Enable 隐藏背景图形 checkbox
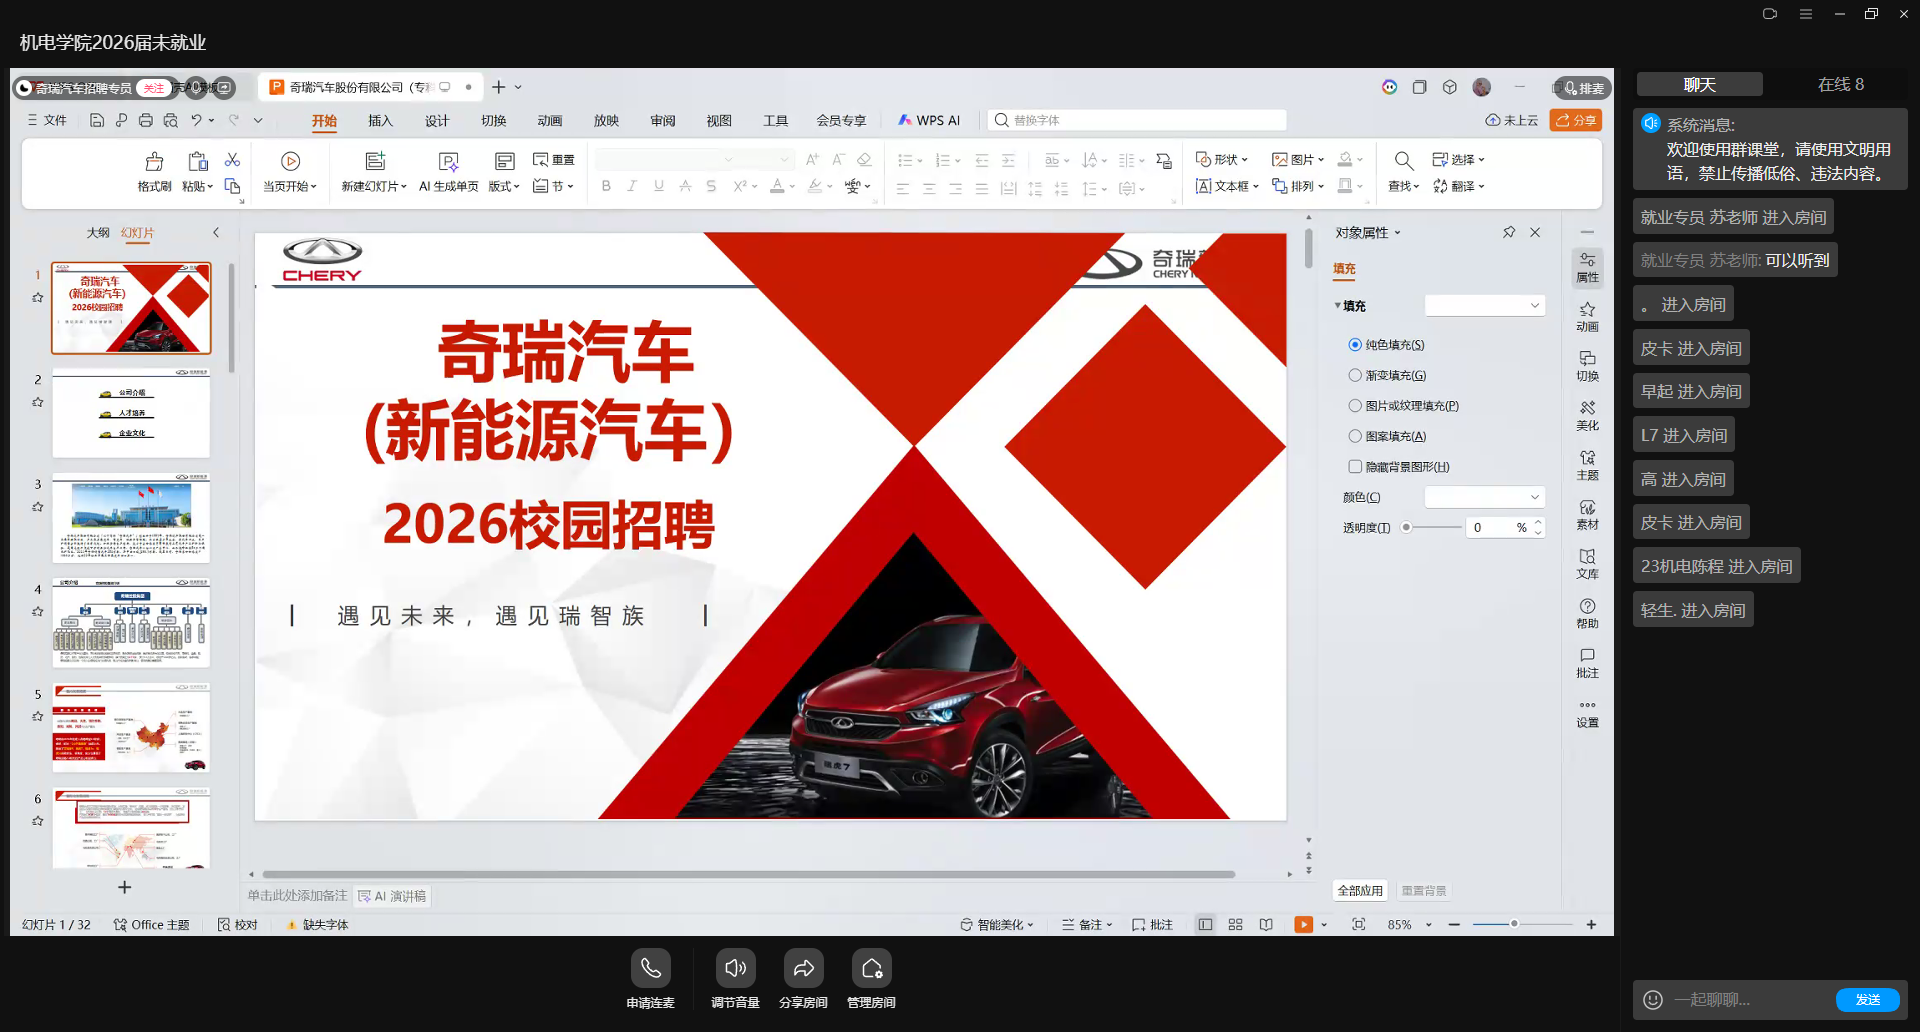 coord(1355,467)
